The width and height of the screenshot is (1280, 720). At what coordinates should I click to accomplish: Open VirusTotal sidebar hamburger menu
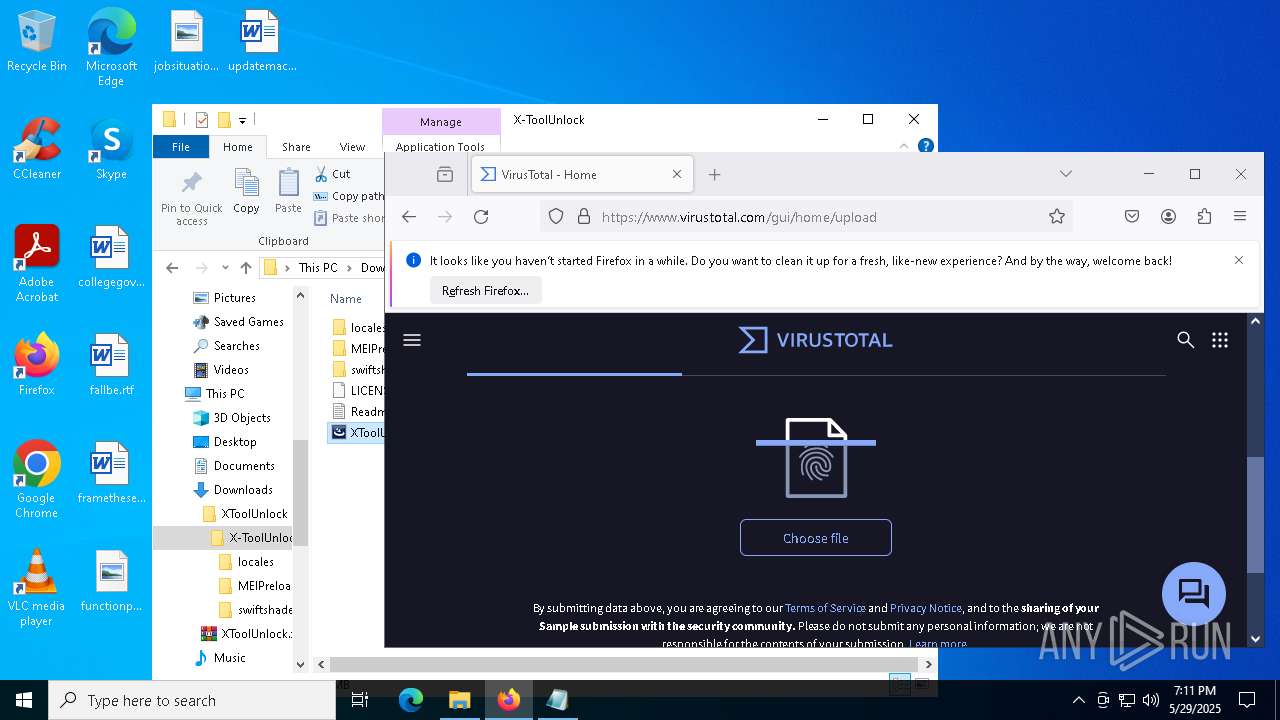coord(412,340)
